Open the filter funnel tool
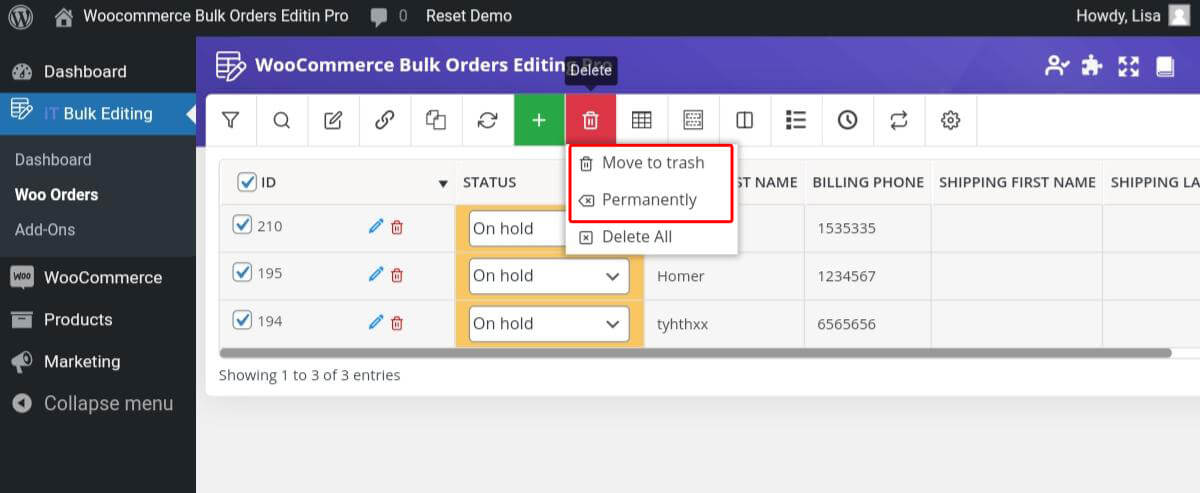 (x=231, y=120)
